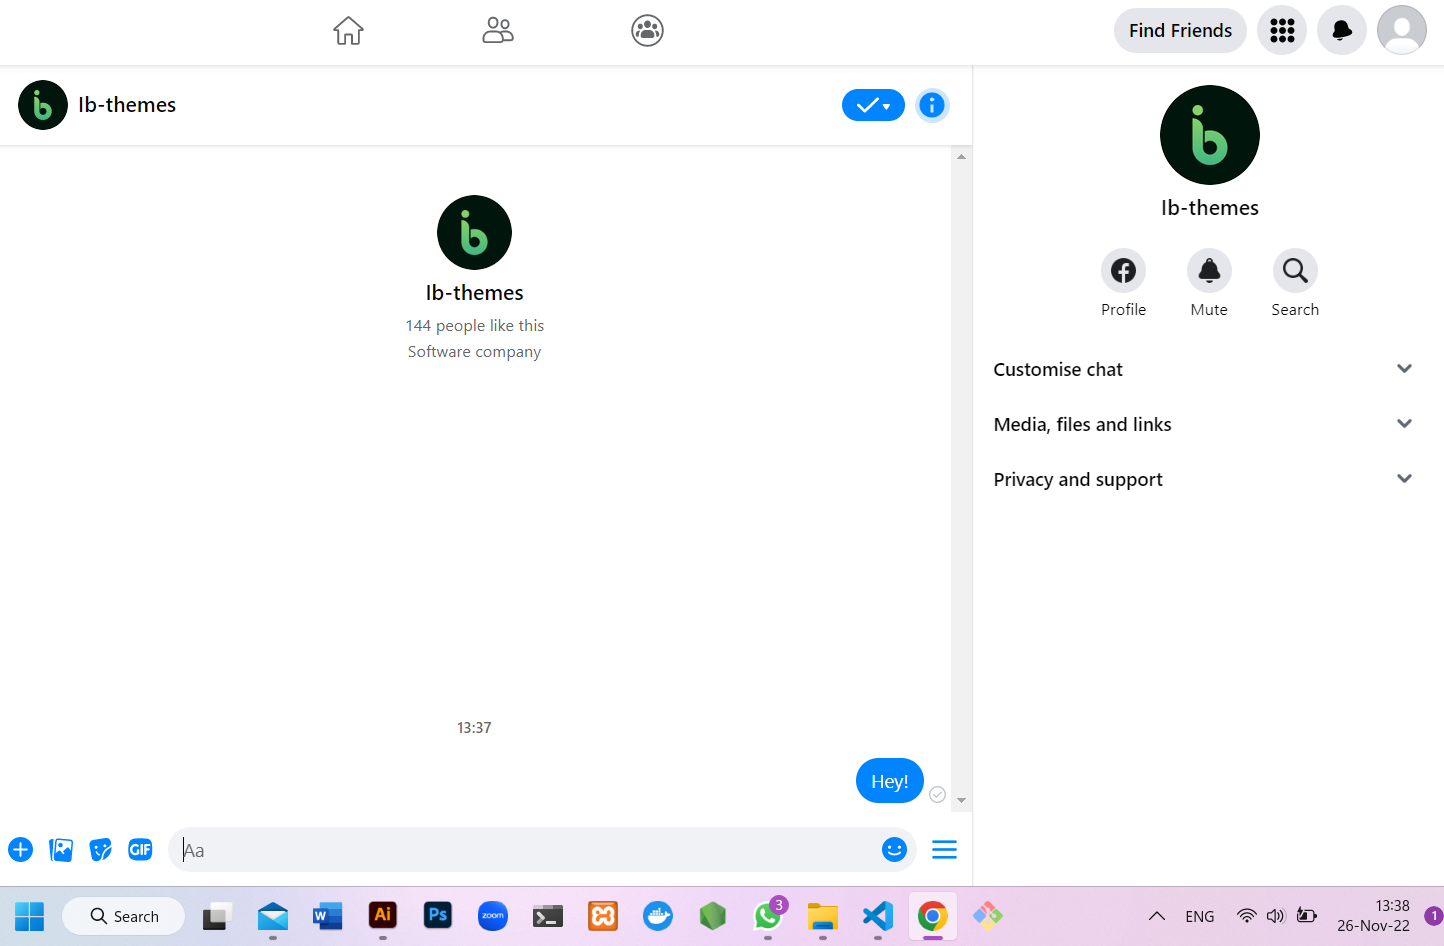
Task: Click the 13:37 timestamp
Action: [x=474, y=728]
